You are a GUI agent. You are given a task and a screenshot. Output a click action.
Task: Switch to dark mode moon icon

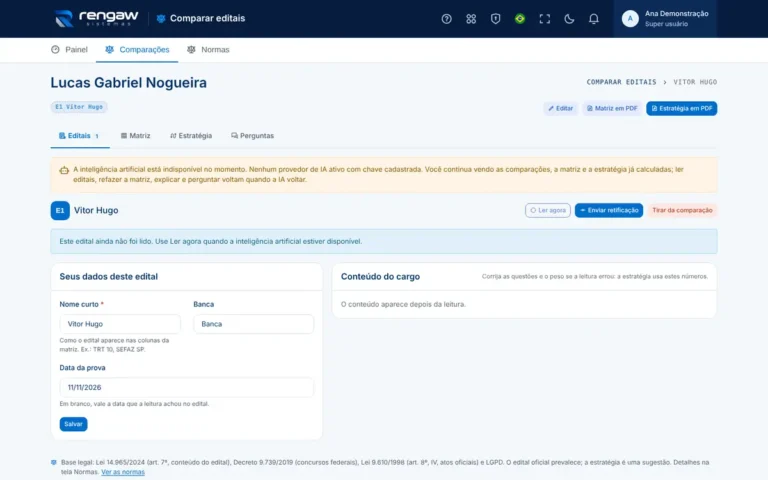(x=569, y=19)
